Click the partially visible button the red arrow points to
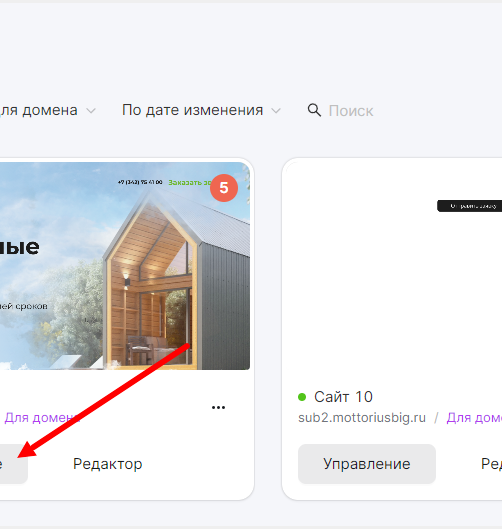 click(x=13, y=464)
